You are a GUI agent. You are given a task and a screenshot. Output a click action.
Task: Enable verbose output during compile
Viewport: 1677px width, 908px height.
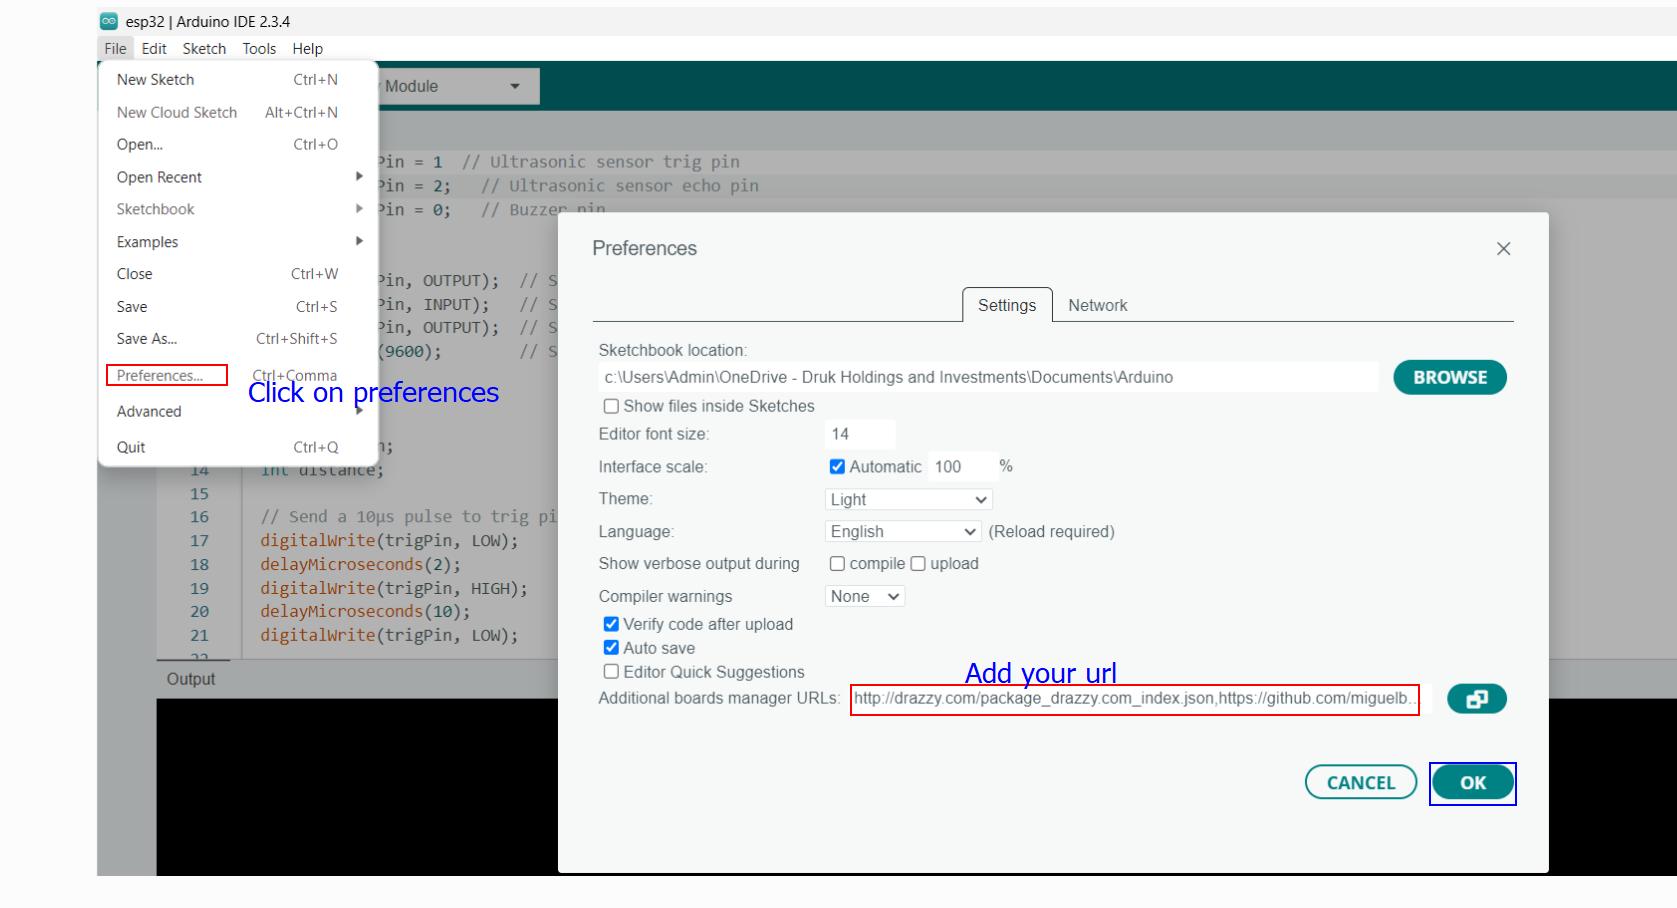pos(837,564)
